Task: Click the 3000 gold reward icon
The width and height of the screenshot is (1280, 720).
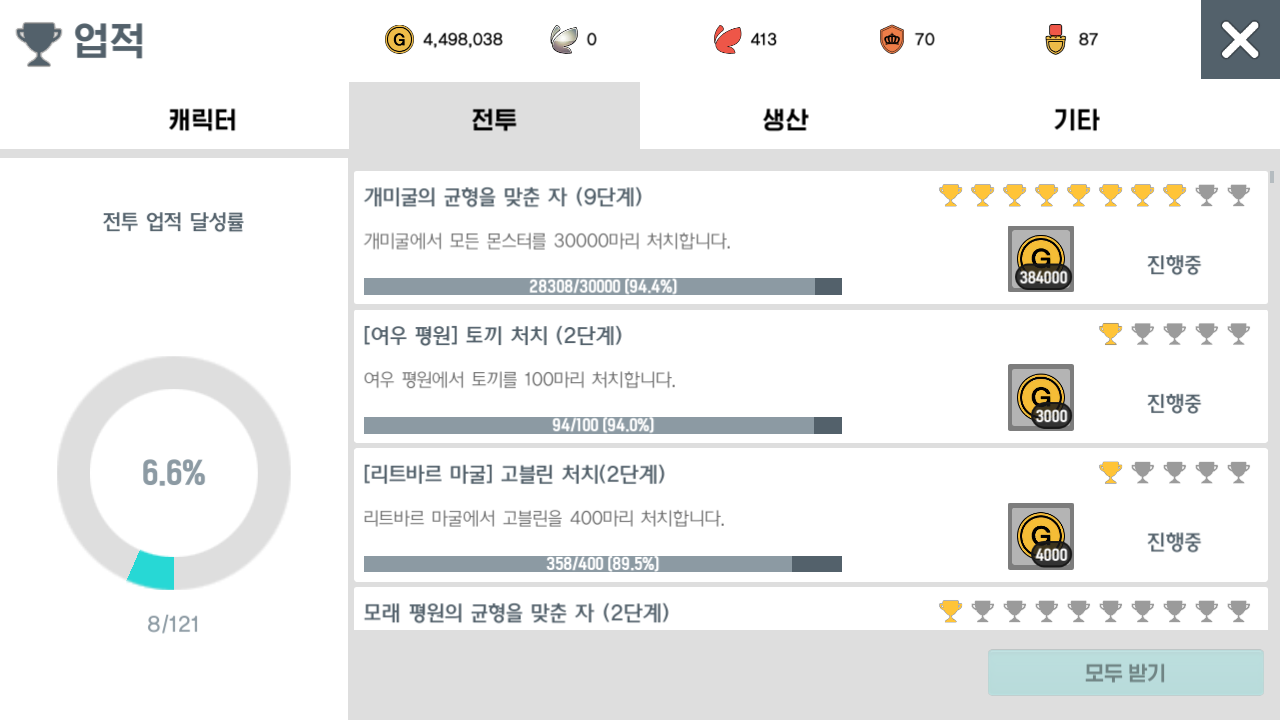Action: pos(1041,397)
